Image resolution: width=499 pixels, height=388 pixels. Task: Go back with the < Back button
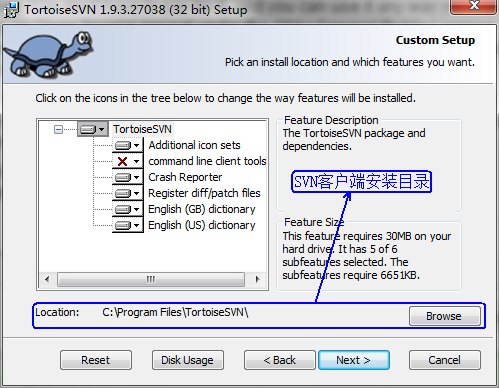point(280,360)
